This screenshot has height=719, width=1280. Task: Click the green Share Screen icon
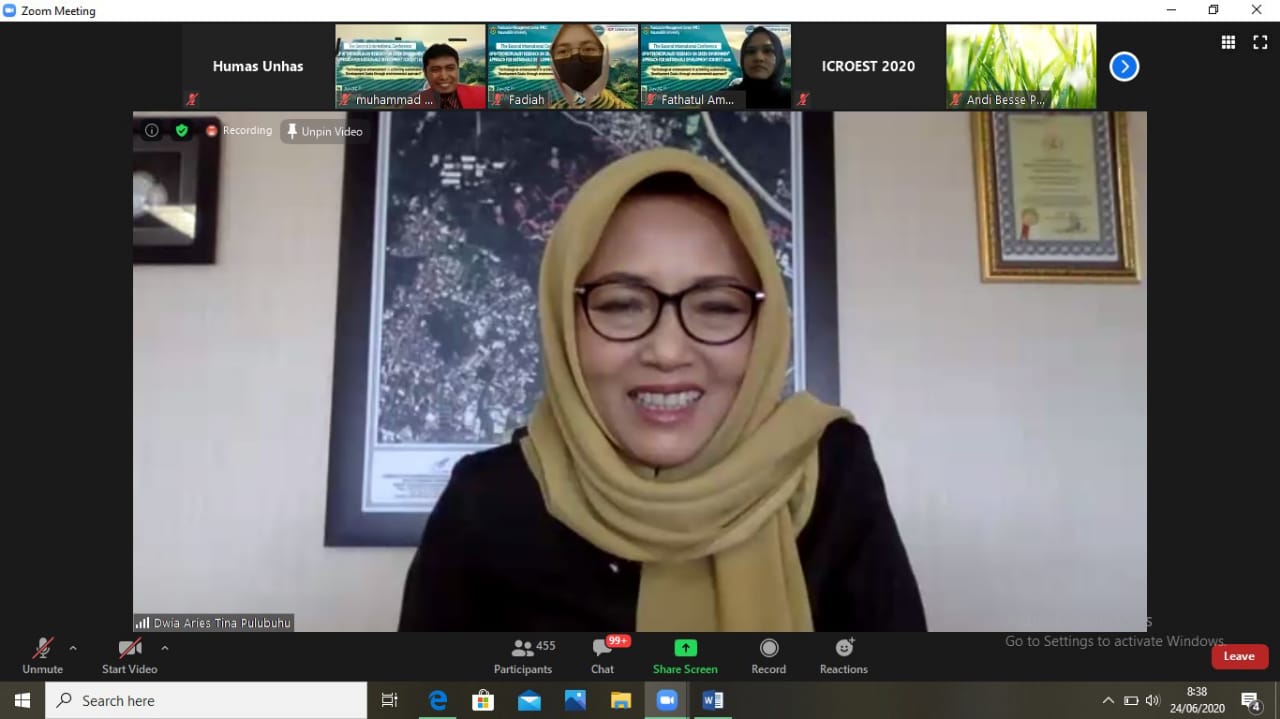(x=685, y=648)
